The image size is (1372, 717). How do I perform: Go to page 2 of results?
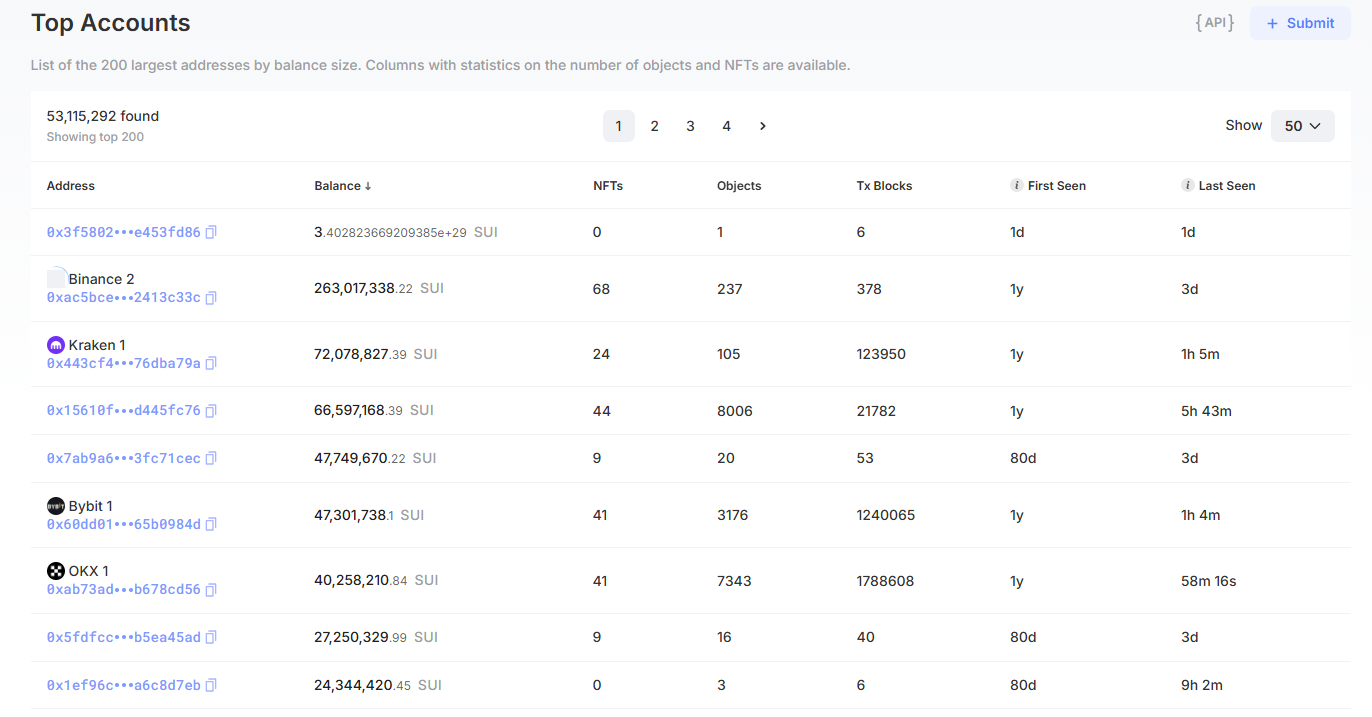[655, 126]
